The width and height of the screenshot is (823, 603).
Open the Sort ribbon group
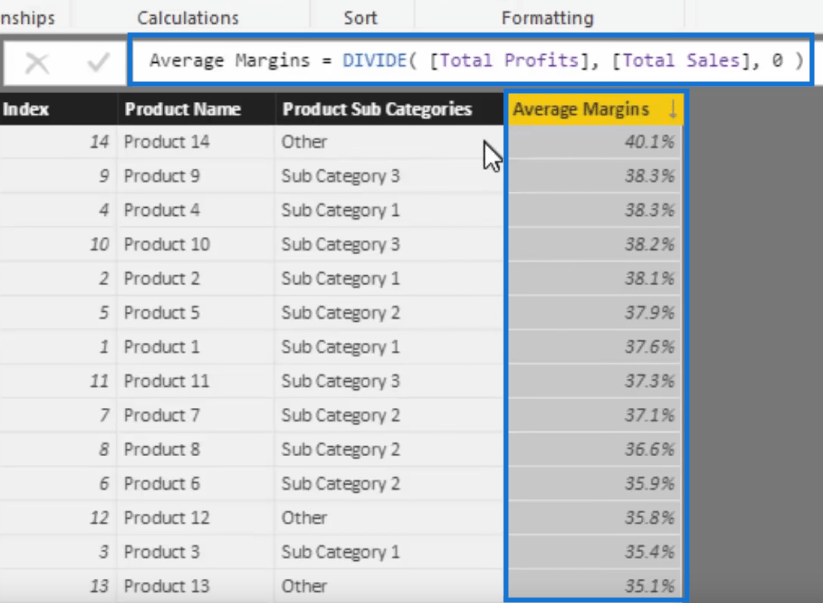click(360, 18)
